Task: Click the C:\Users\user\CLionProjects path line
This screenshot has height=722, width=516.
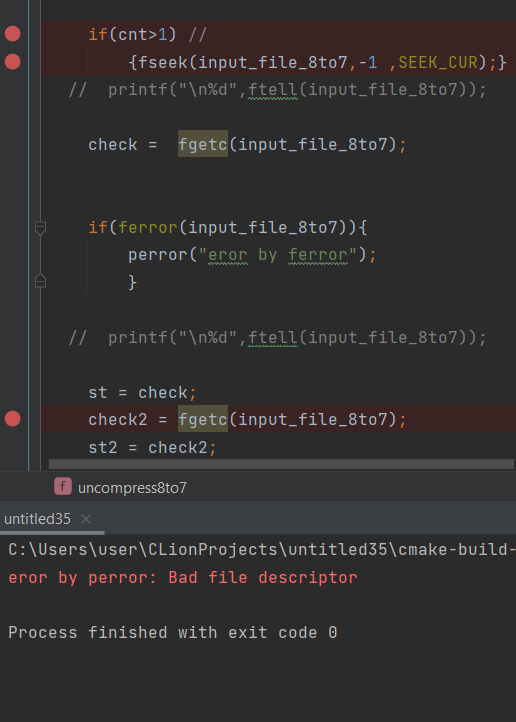Action: [261, 549]
